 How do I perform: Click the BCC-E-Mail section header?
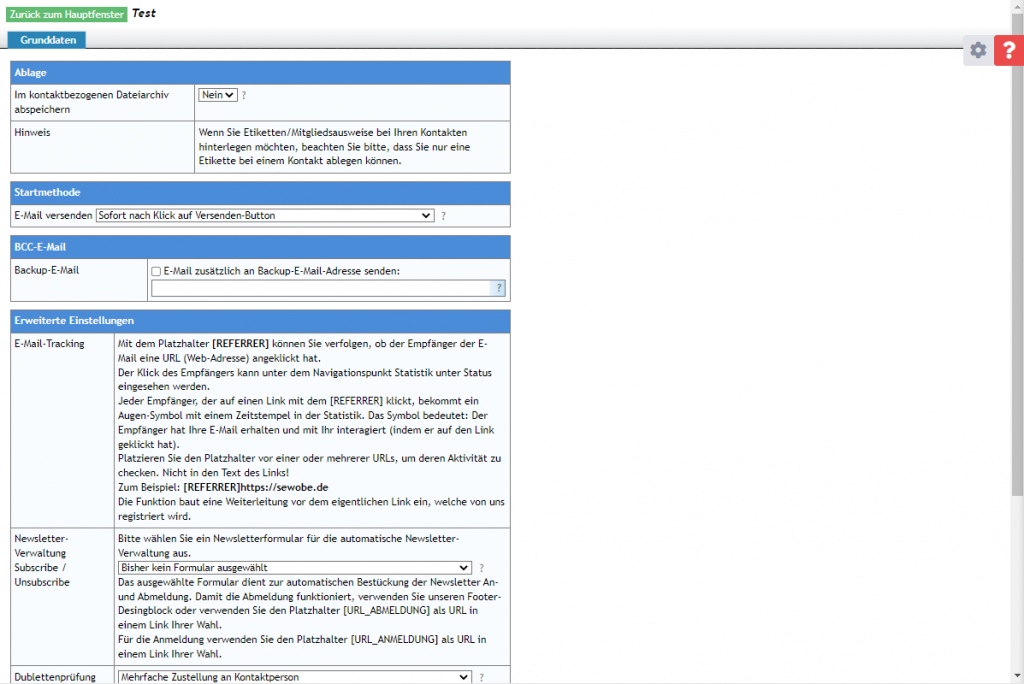260,246
